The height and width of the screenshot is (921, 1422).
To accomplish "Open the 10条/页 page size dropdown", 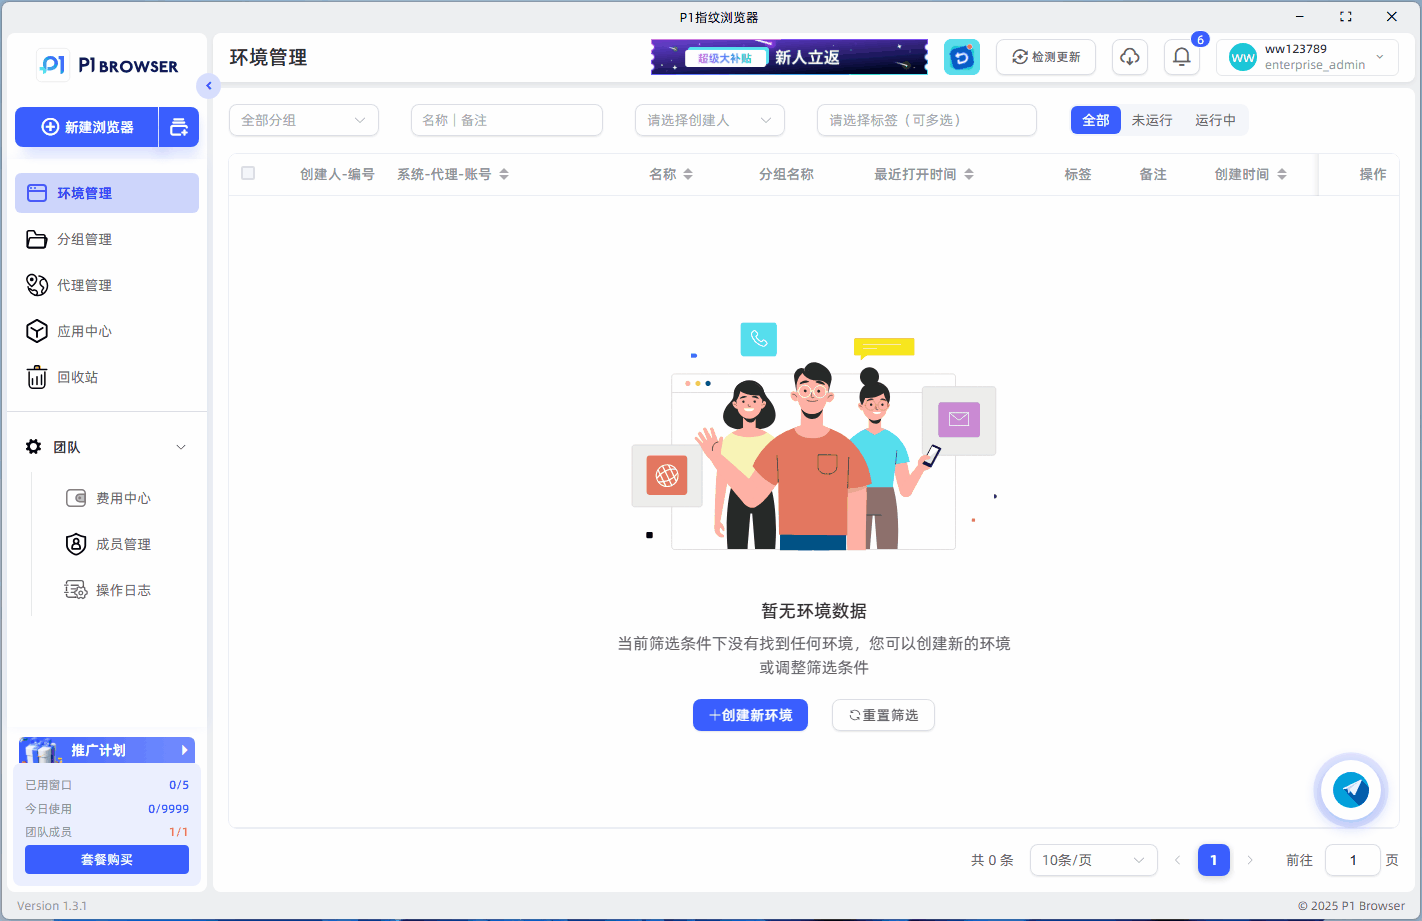I will (1092, 860).
